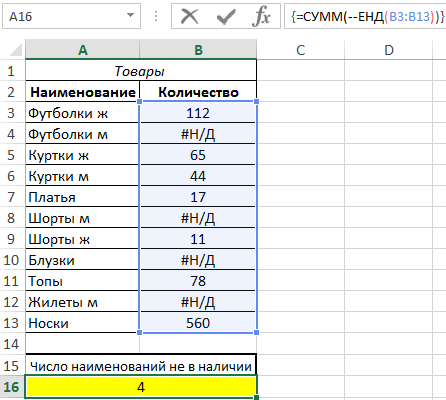Screen dimensions: 446x400
Task: Select cell 'Куртки ж'
Action: coord(82,155)
